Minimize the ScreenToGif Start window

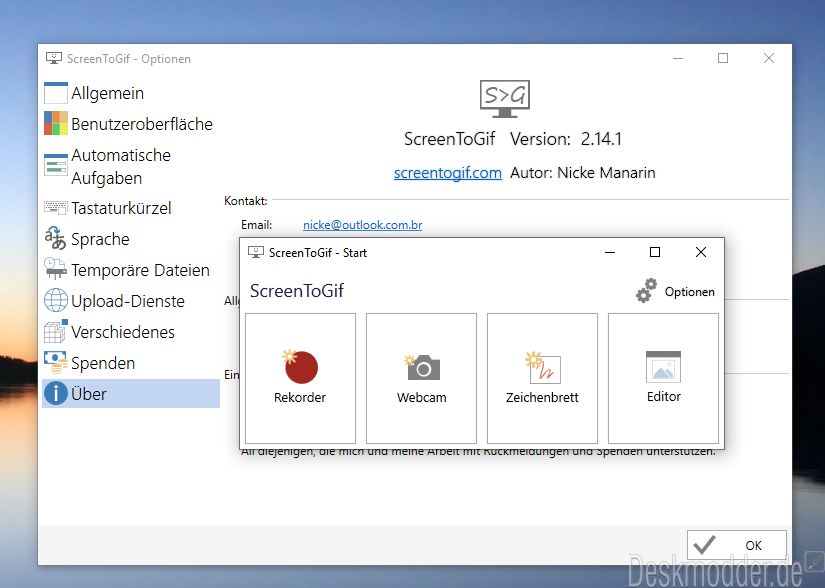pyautogui.click(x=610, y=252)
